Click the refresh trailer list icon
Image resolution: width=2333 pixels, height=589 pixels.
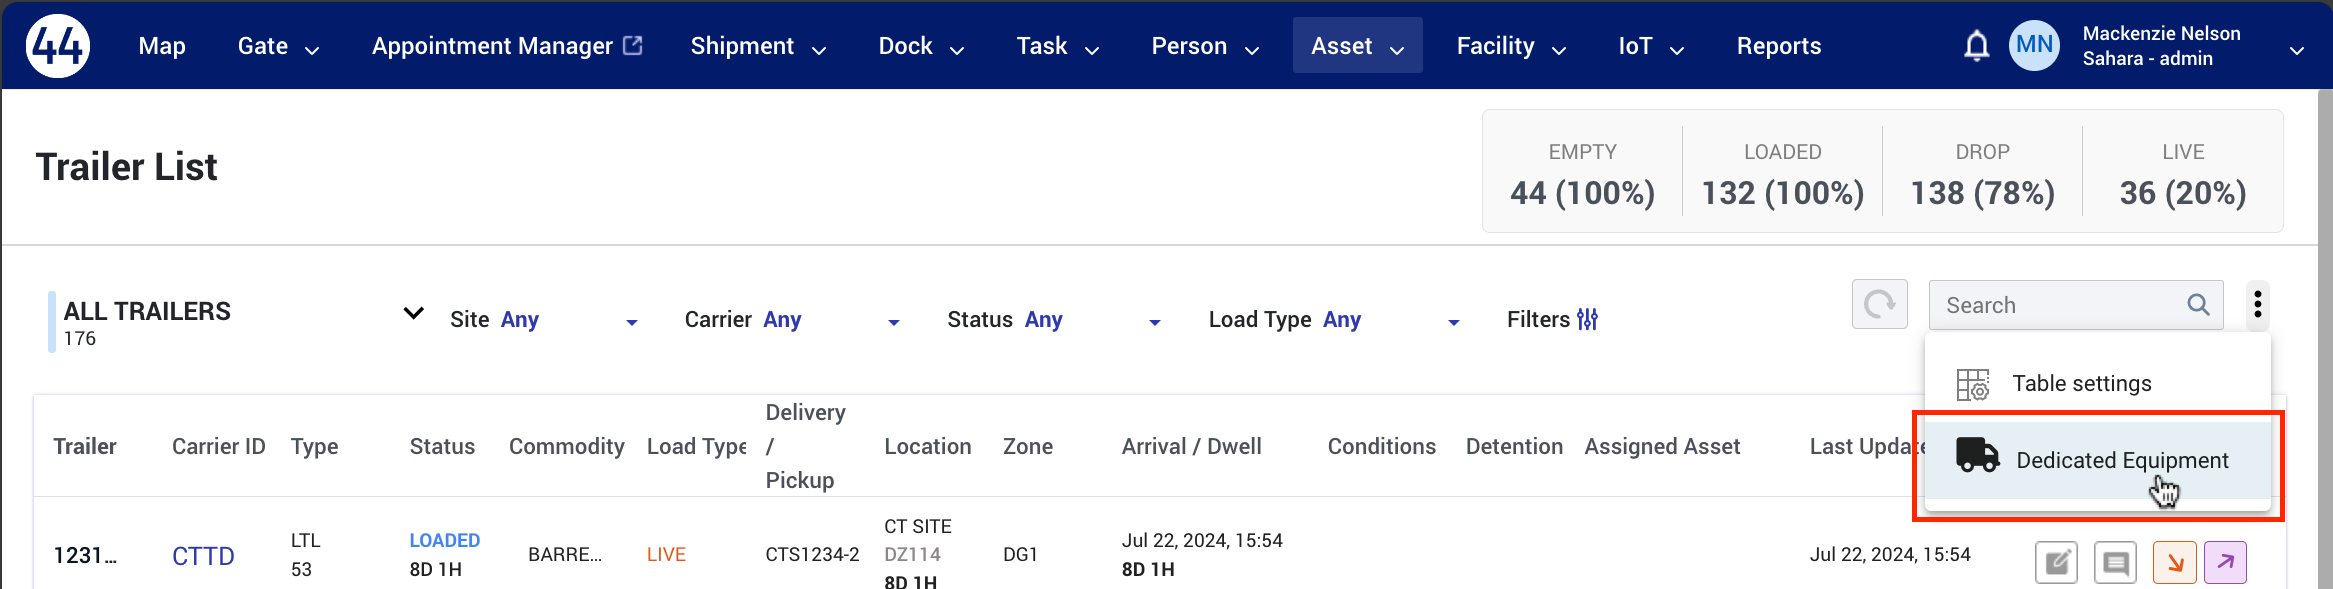click(x=1880, y=304)
